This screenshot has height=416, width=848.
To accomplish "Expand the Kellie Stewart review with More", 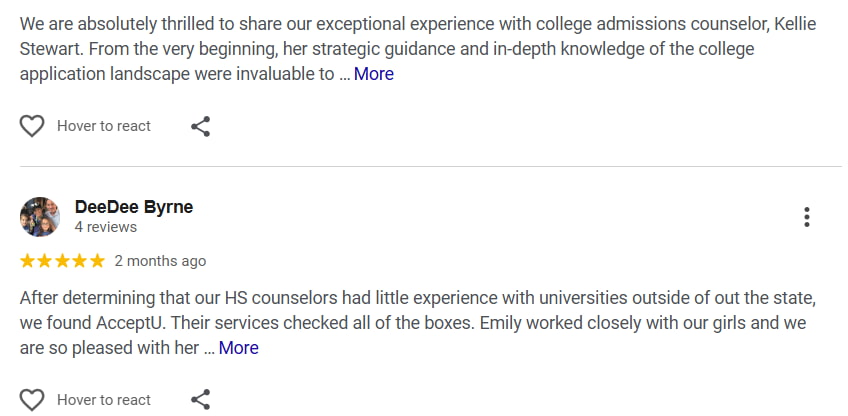I will (x=373, y=74).
